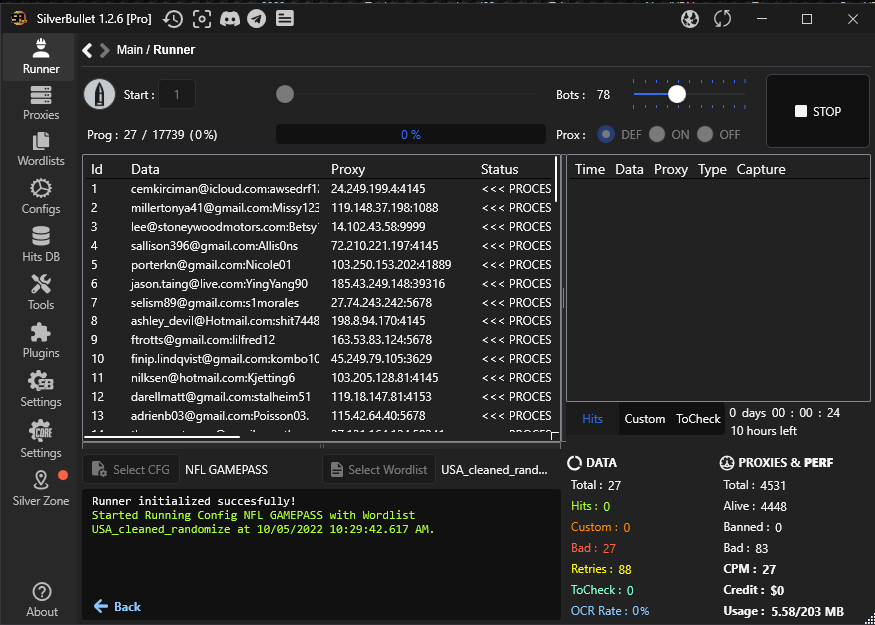Open the Proxies section in the sidebar
875x625 pixels.
(x=41, y=103)
